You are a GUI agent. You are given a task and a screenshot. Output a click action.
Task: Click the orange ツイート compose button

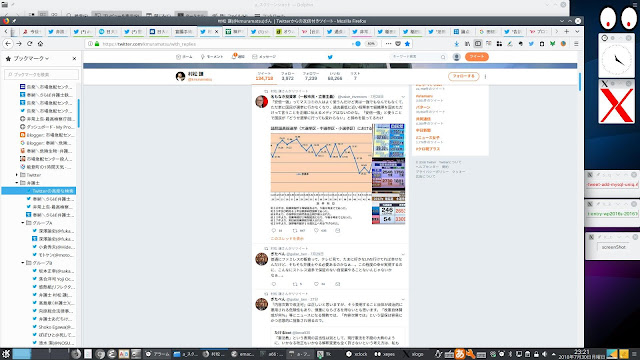click(476, 57)
